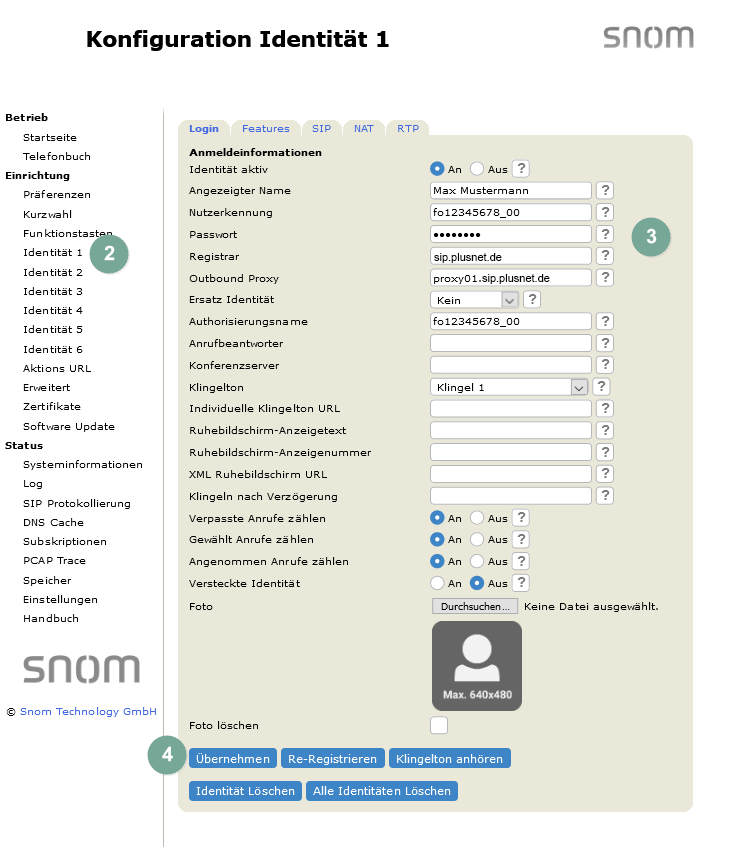Screen dimensions: 738x847
Task: Open help for Klingeln nach Verzögerung
Action: pos(605,496)
